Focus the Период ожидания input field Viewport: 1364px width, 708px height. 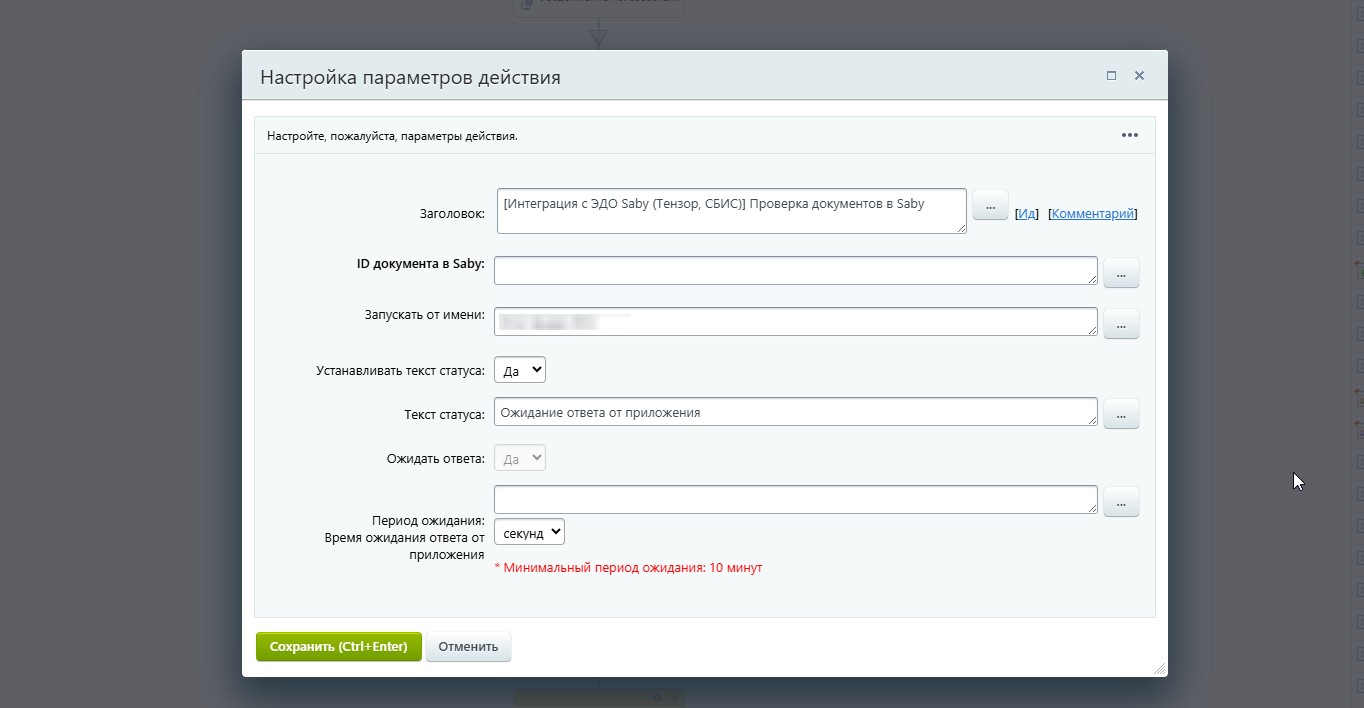click(x=795, y=500)
